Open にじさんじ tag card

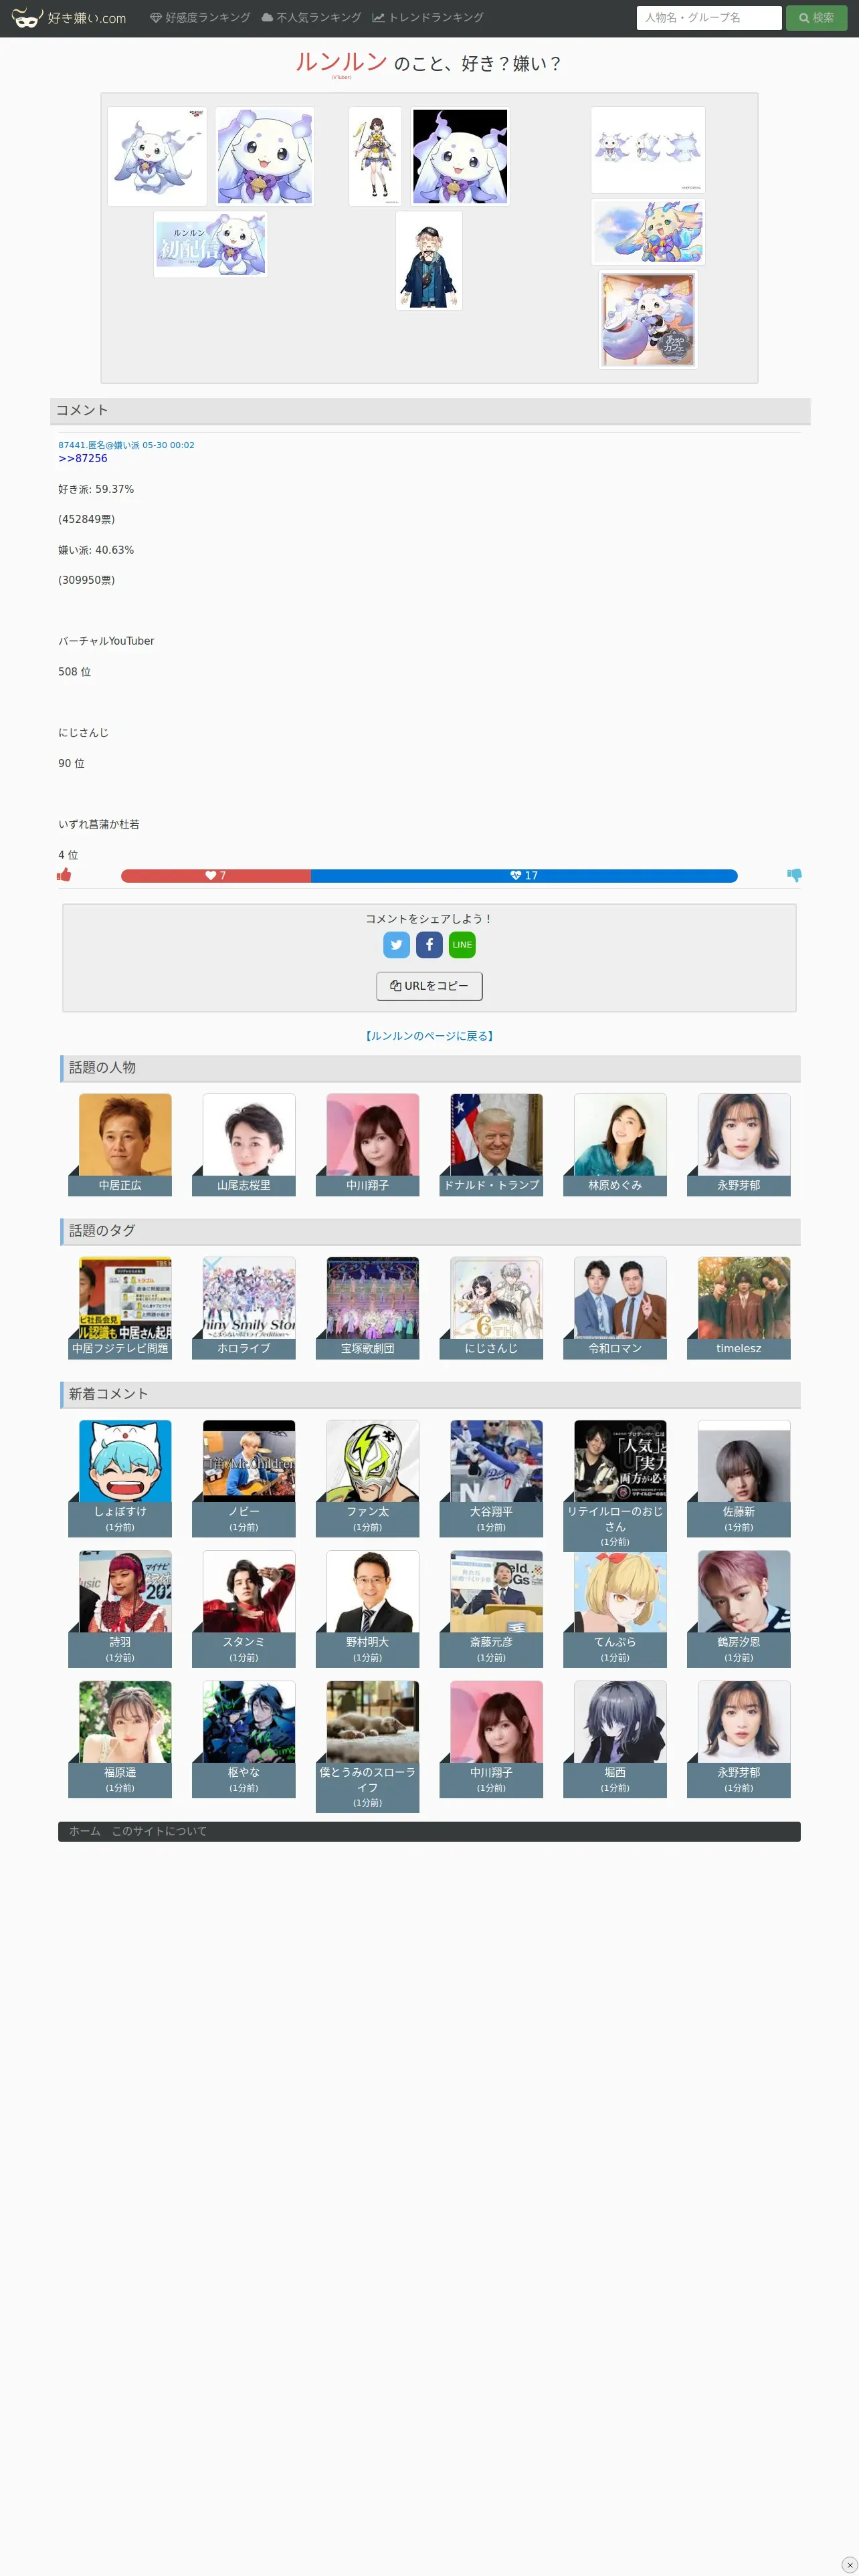[x=491, y=1308]
